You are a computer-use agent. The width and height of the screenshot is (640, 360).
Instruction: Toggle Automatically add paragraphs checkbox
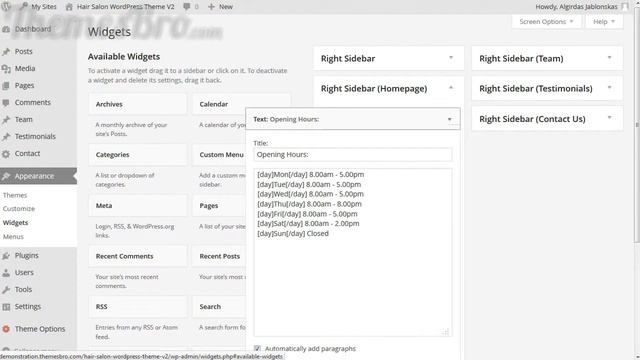[x=257, y=348]
